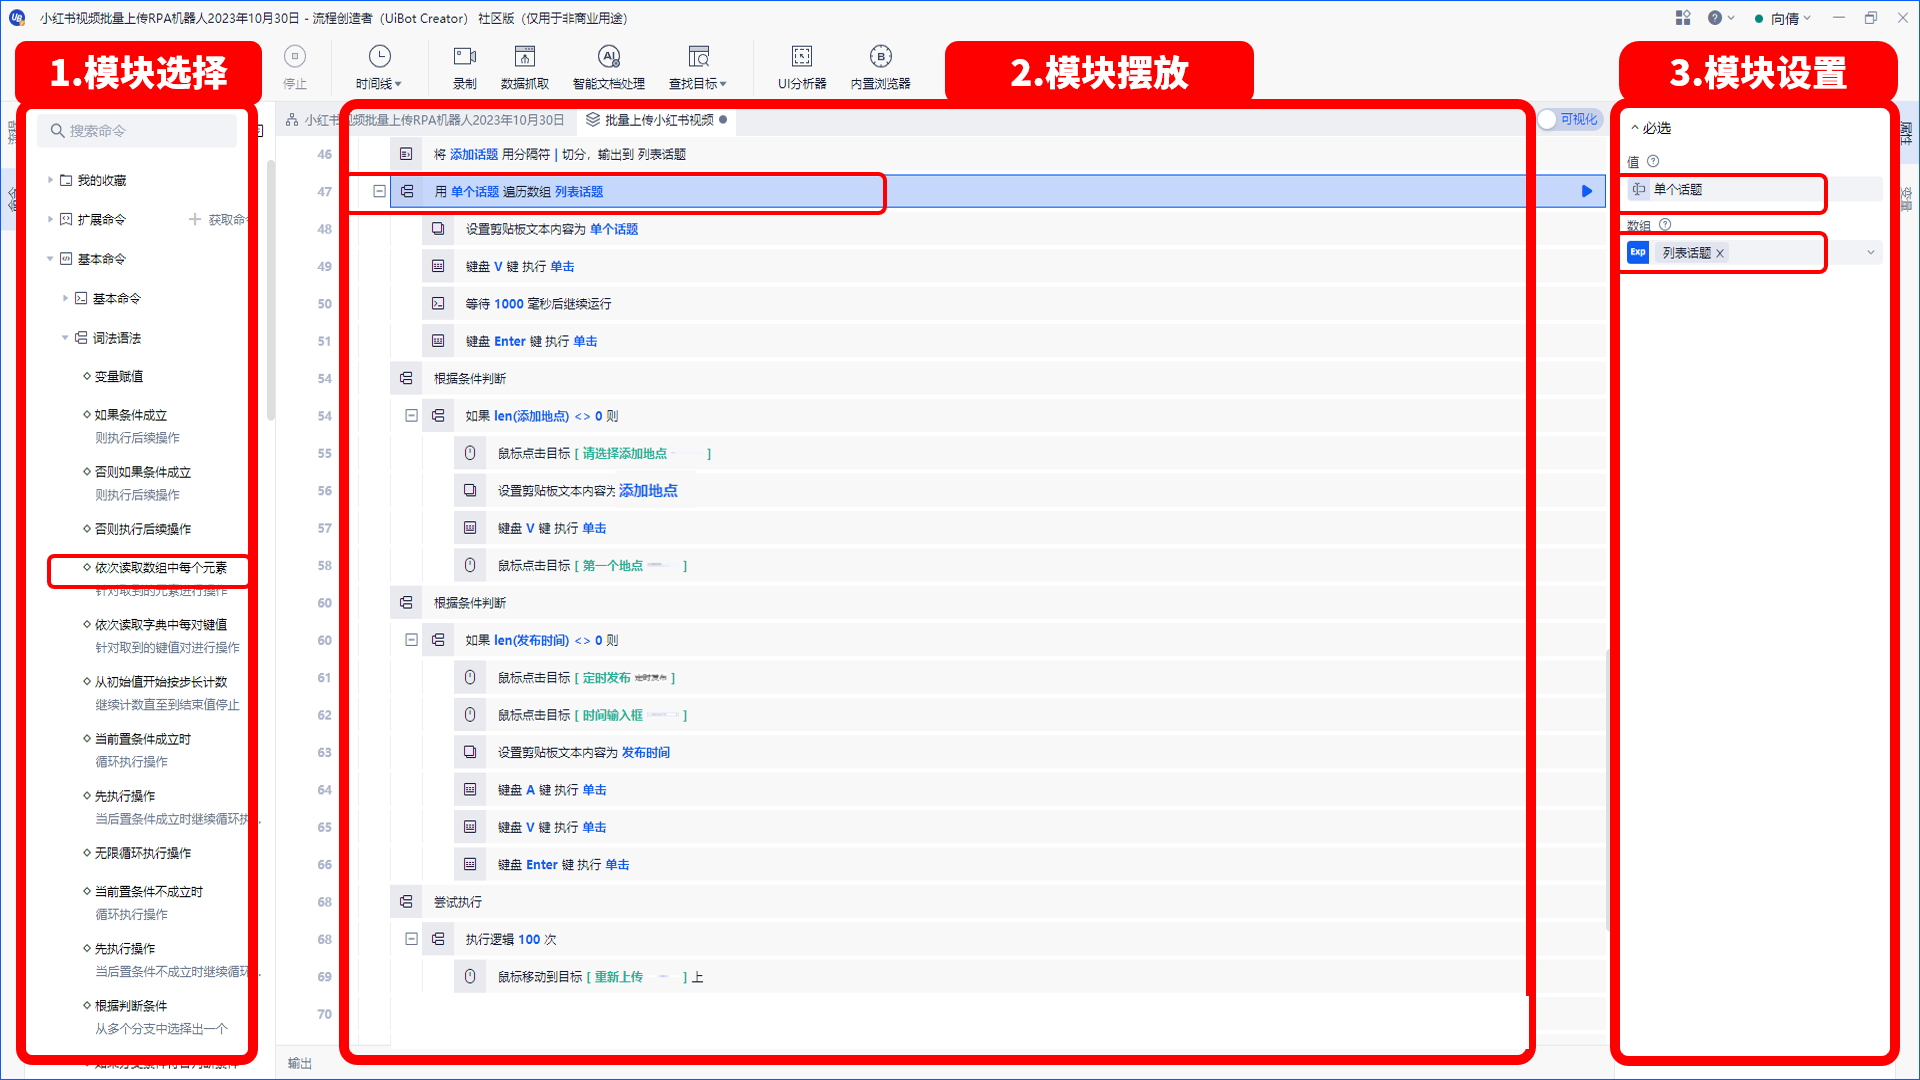Click the mouse icon on line 69 重新上传

pos(470,976)
